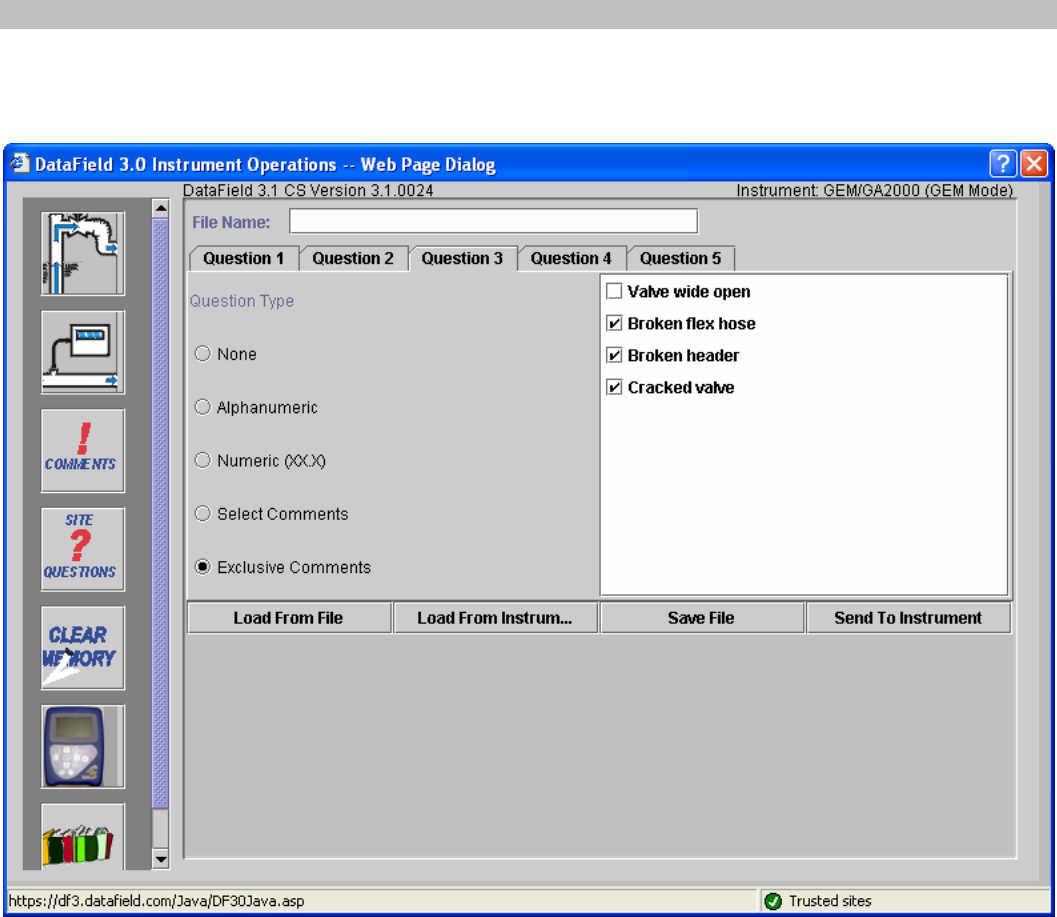The image size is (1057, 917).
Task: Open the bookshelf library icon
Action: pos(82,836)
